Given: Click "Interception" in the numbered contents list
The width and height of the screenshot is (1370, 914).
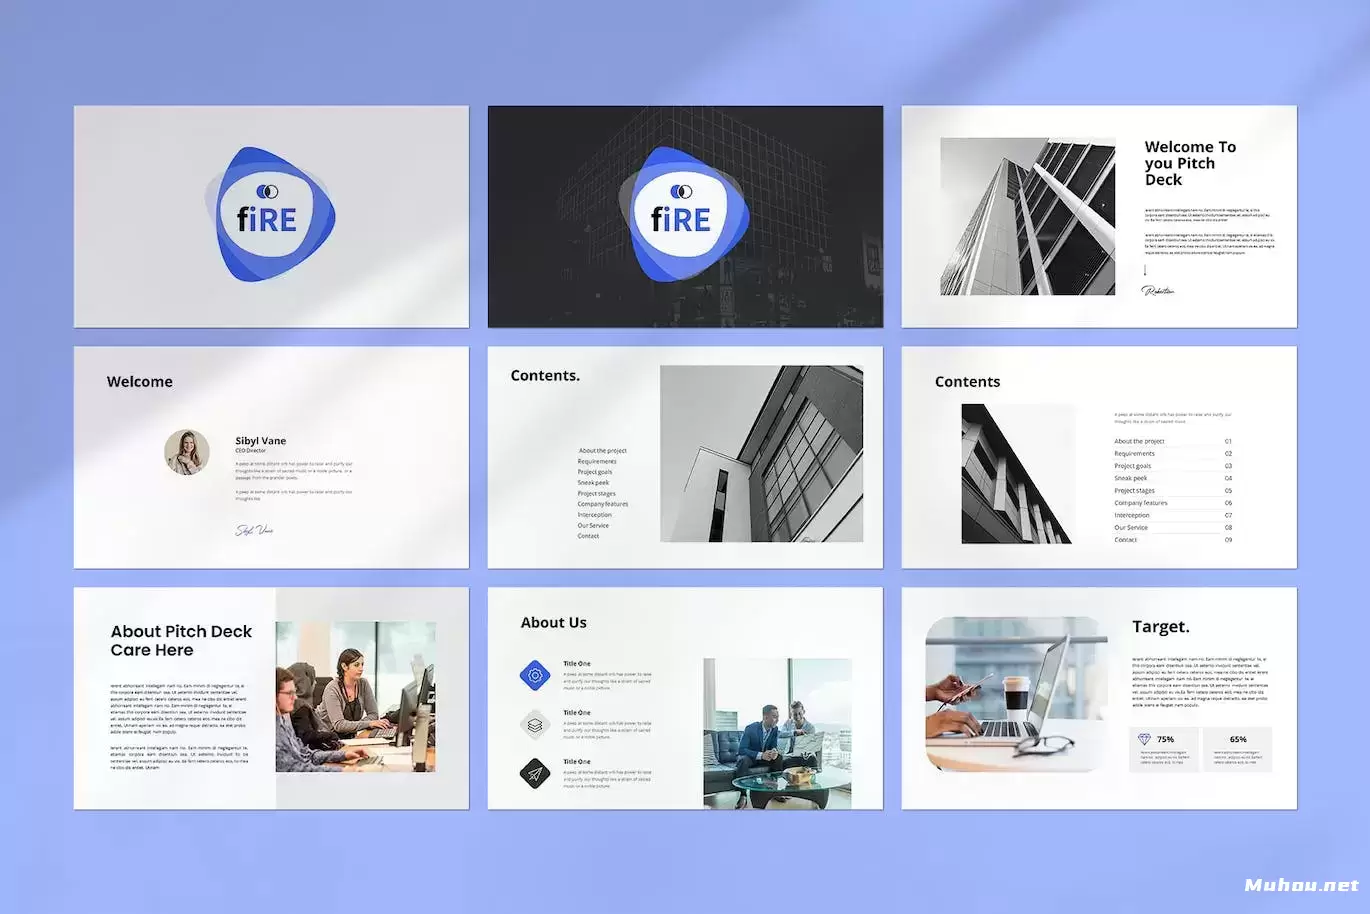Looking at the screenshot, I should point(1132,515).
